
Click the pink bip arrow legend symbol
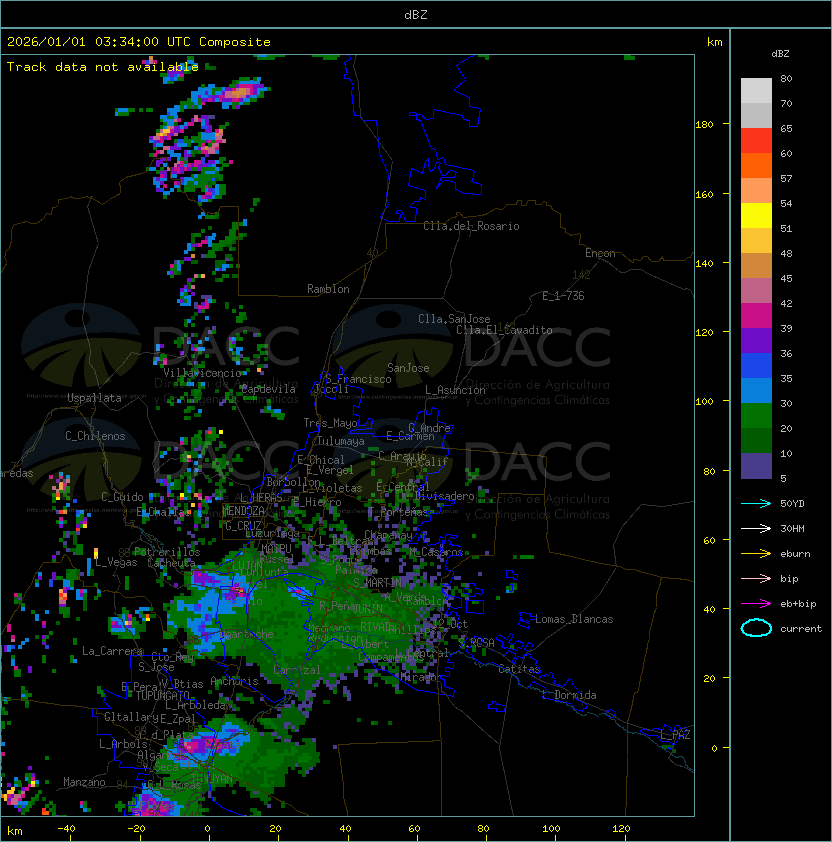point(756,578)
